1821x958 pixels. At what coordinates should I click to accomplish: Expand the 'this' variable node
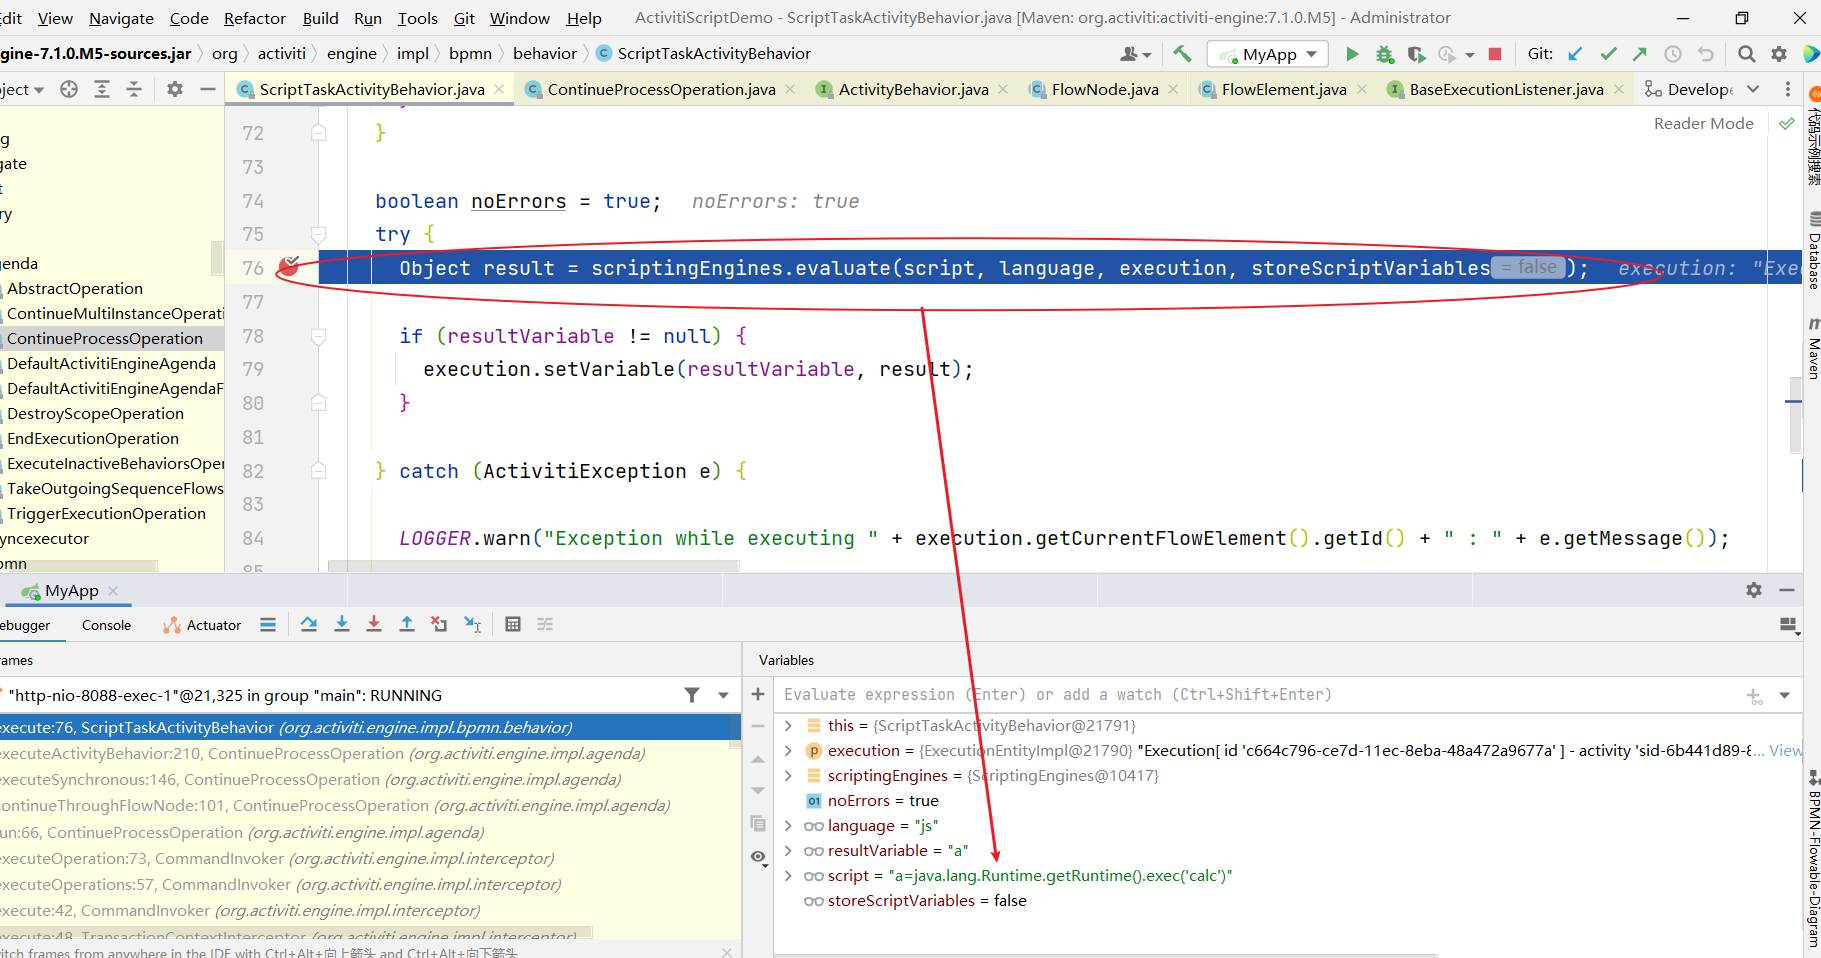tap(788, 726)
